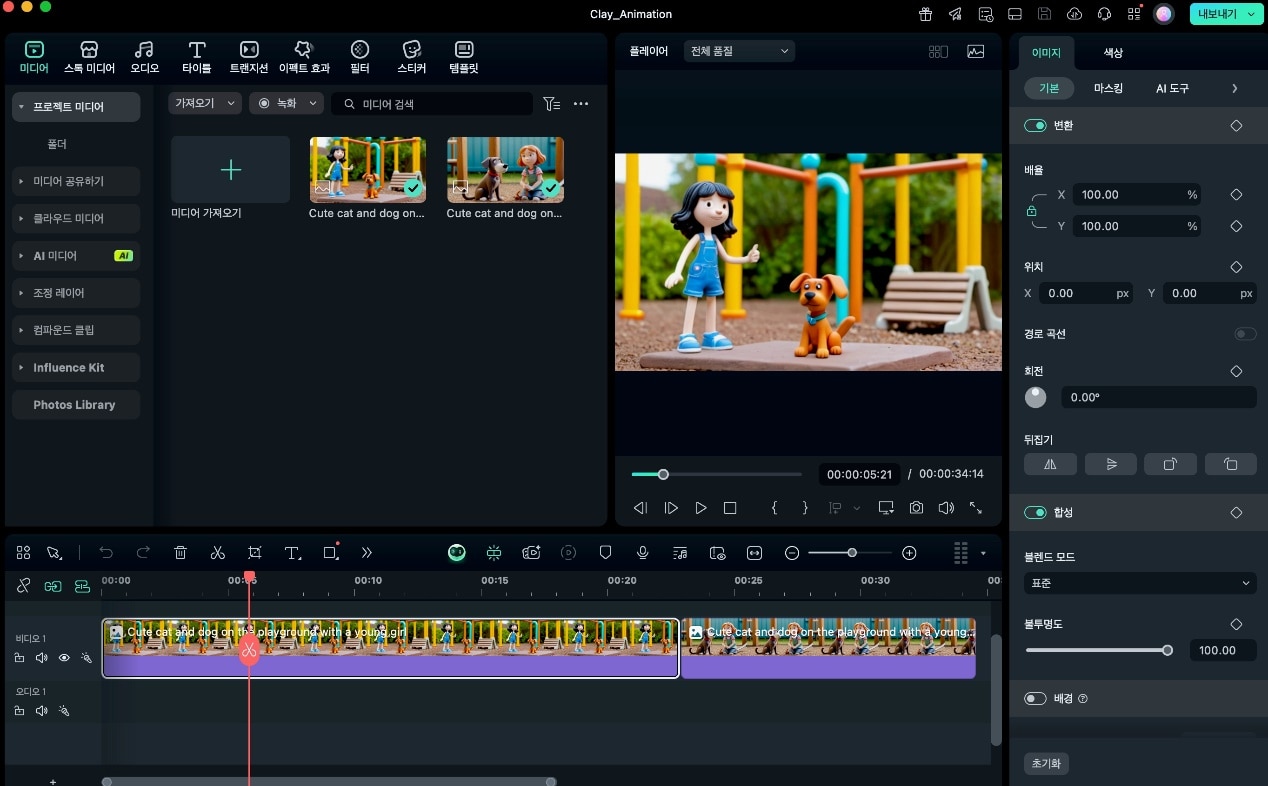Undo the last action in the timeline toolbar
The image size is (1268, 786).
[x=106, y=552]
